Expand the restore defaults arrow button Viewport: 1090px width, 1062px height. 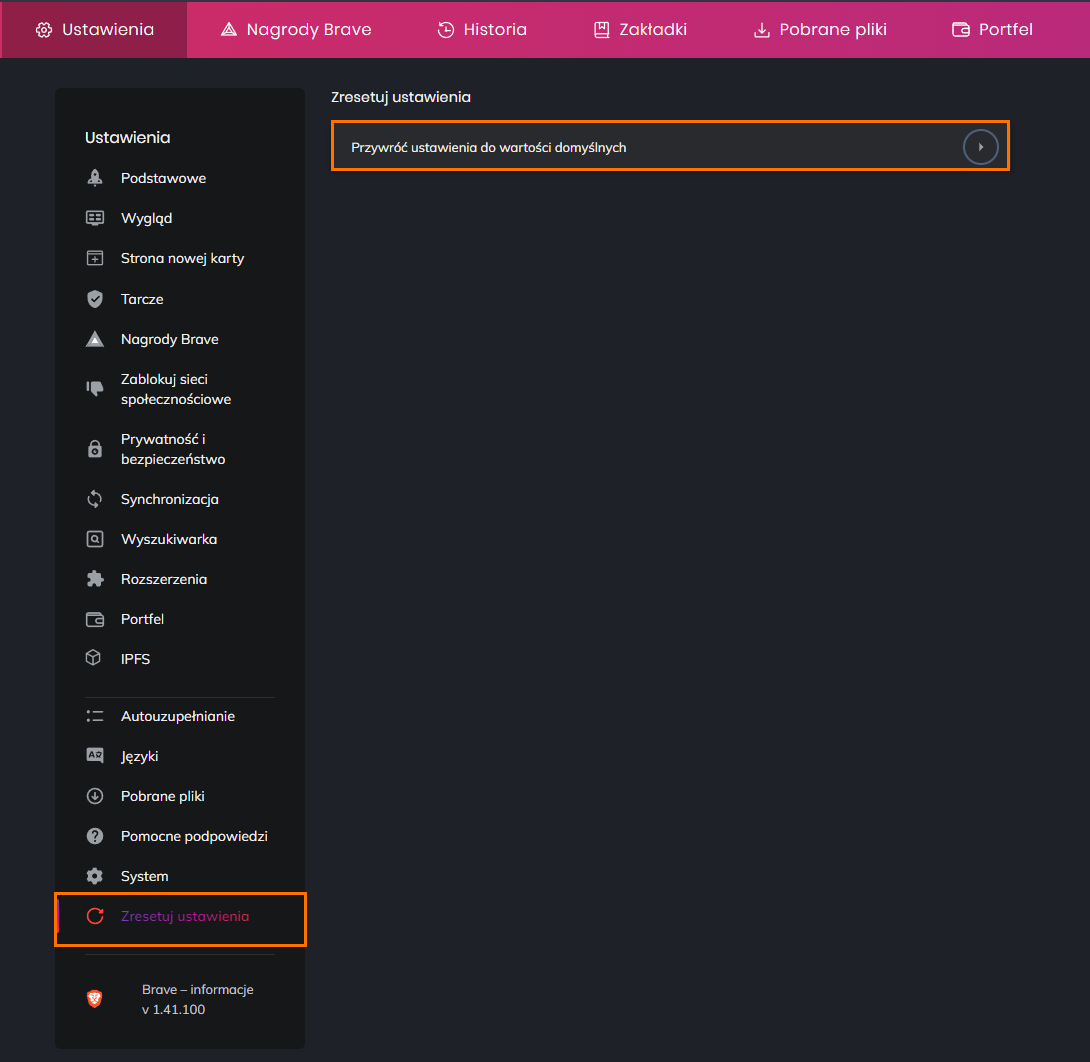pos(980,147)
